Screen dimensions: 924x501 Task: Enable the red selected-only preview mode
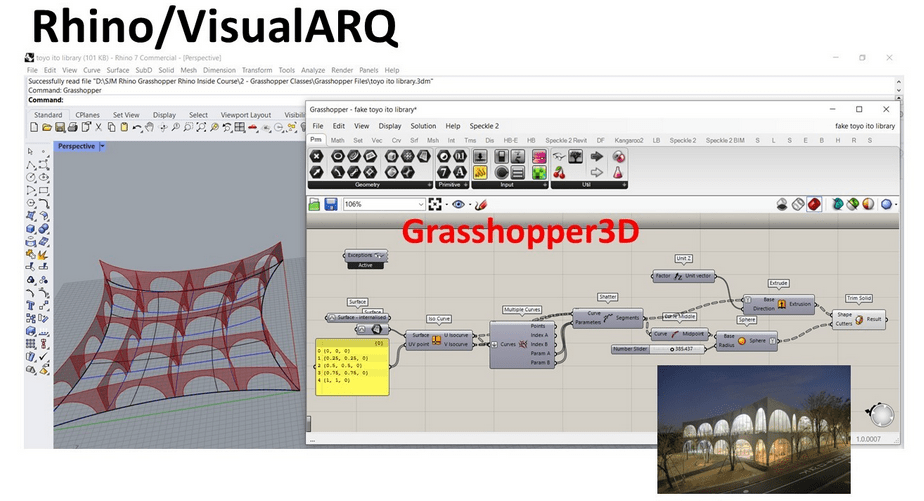[815, 204]
